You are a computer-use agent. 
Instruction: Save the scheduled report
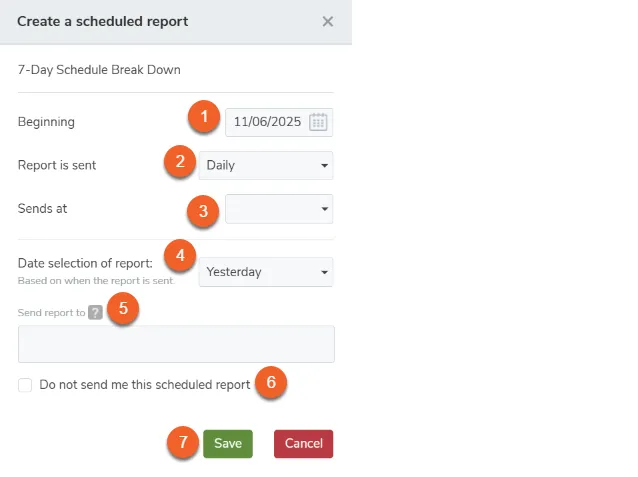[228, 444]
